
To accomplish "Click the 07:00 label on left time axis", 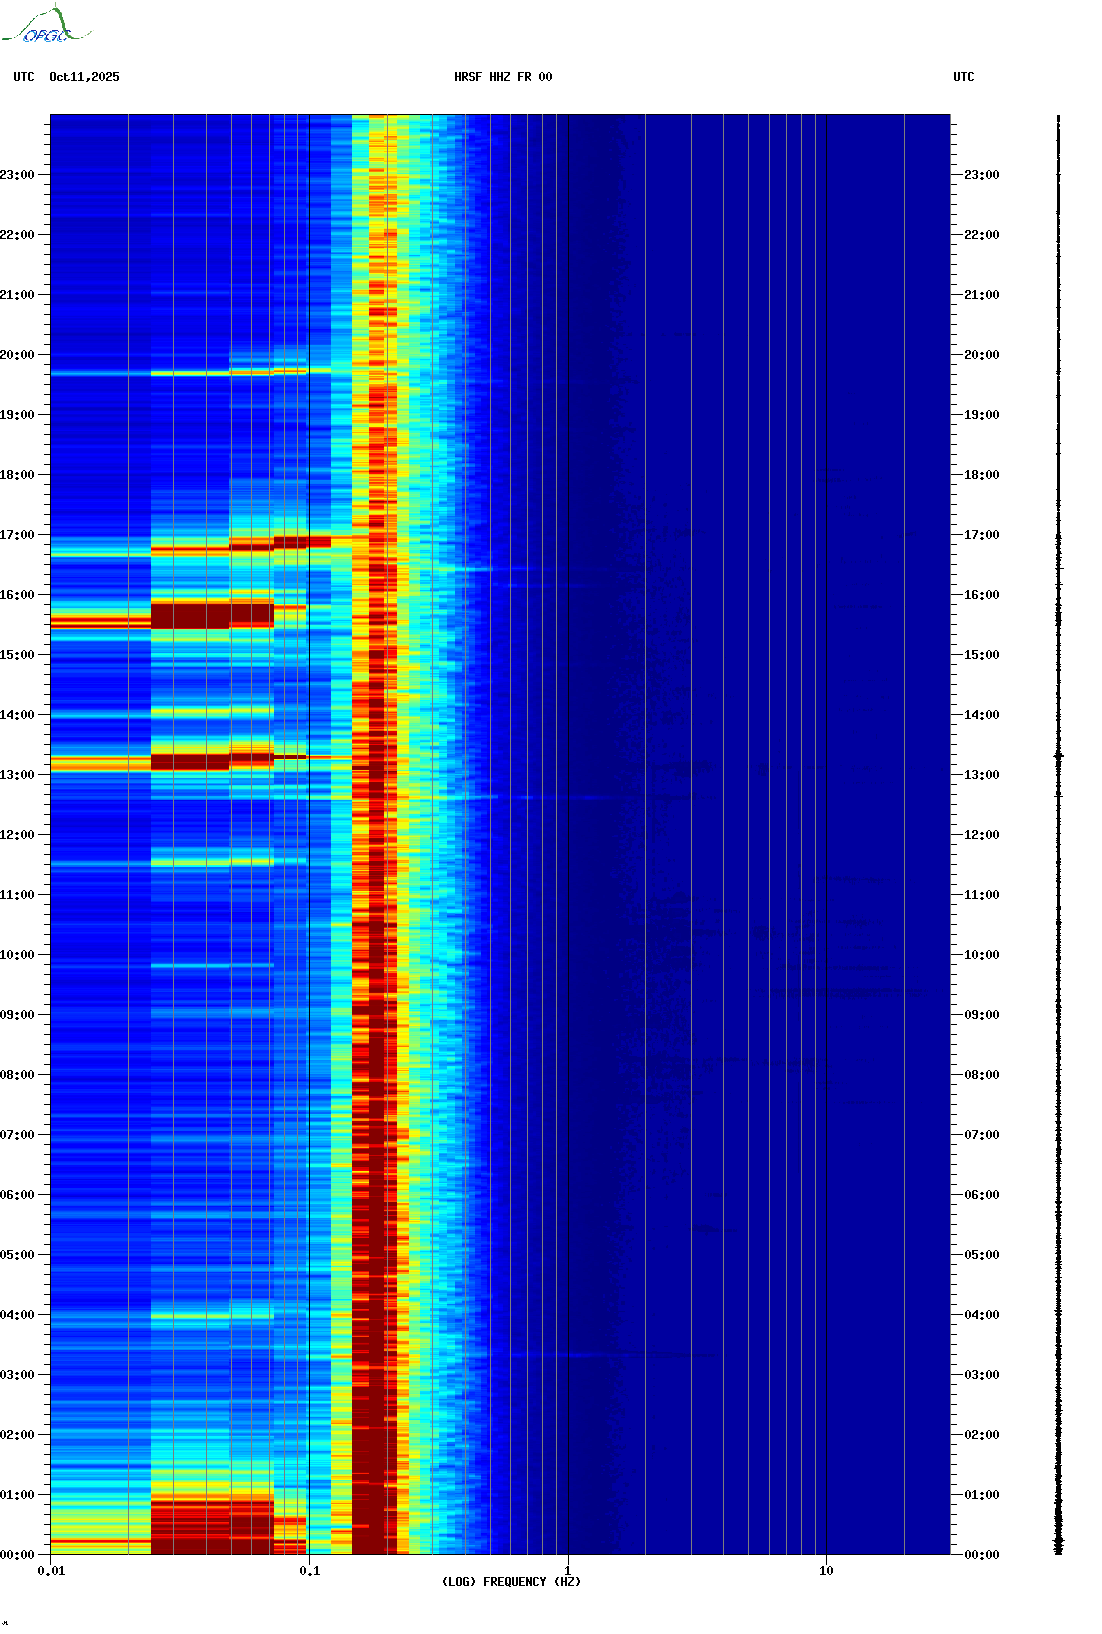I will 17,1135.
